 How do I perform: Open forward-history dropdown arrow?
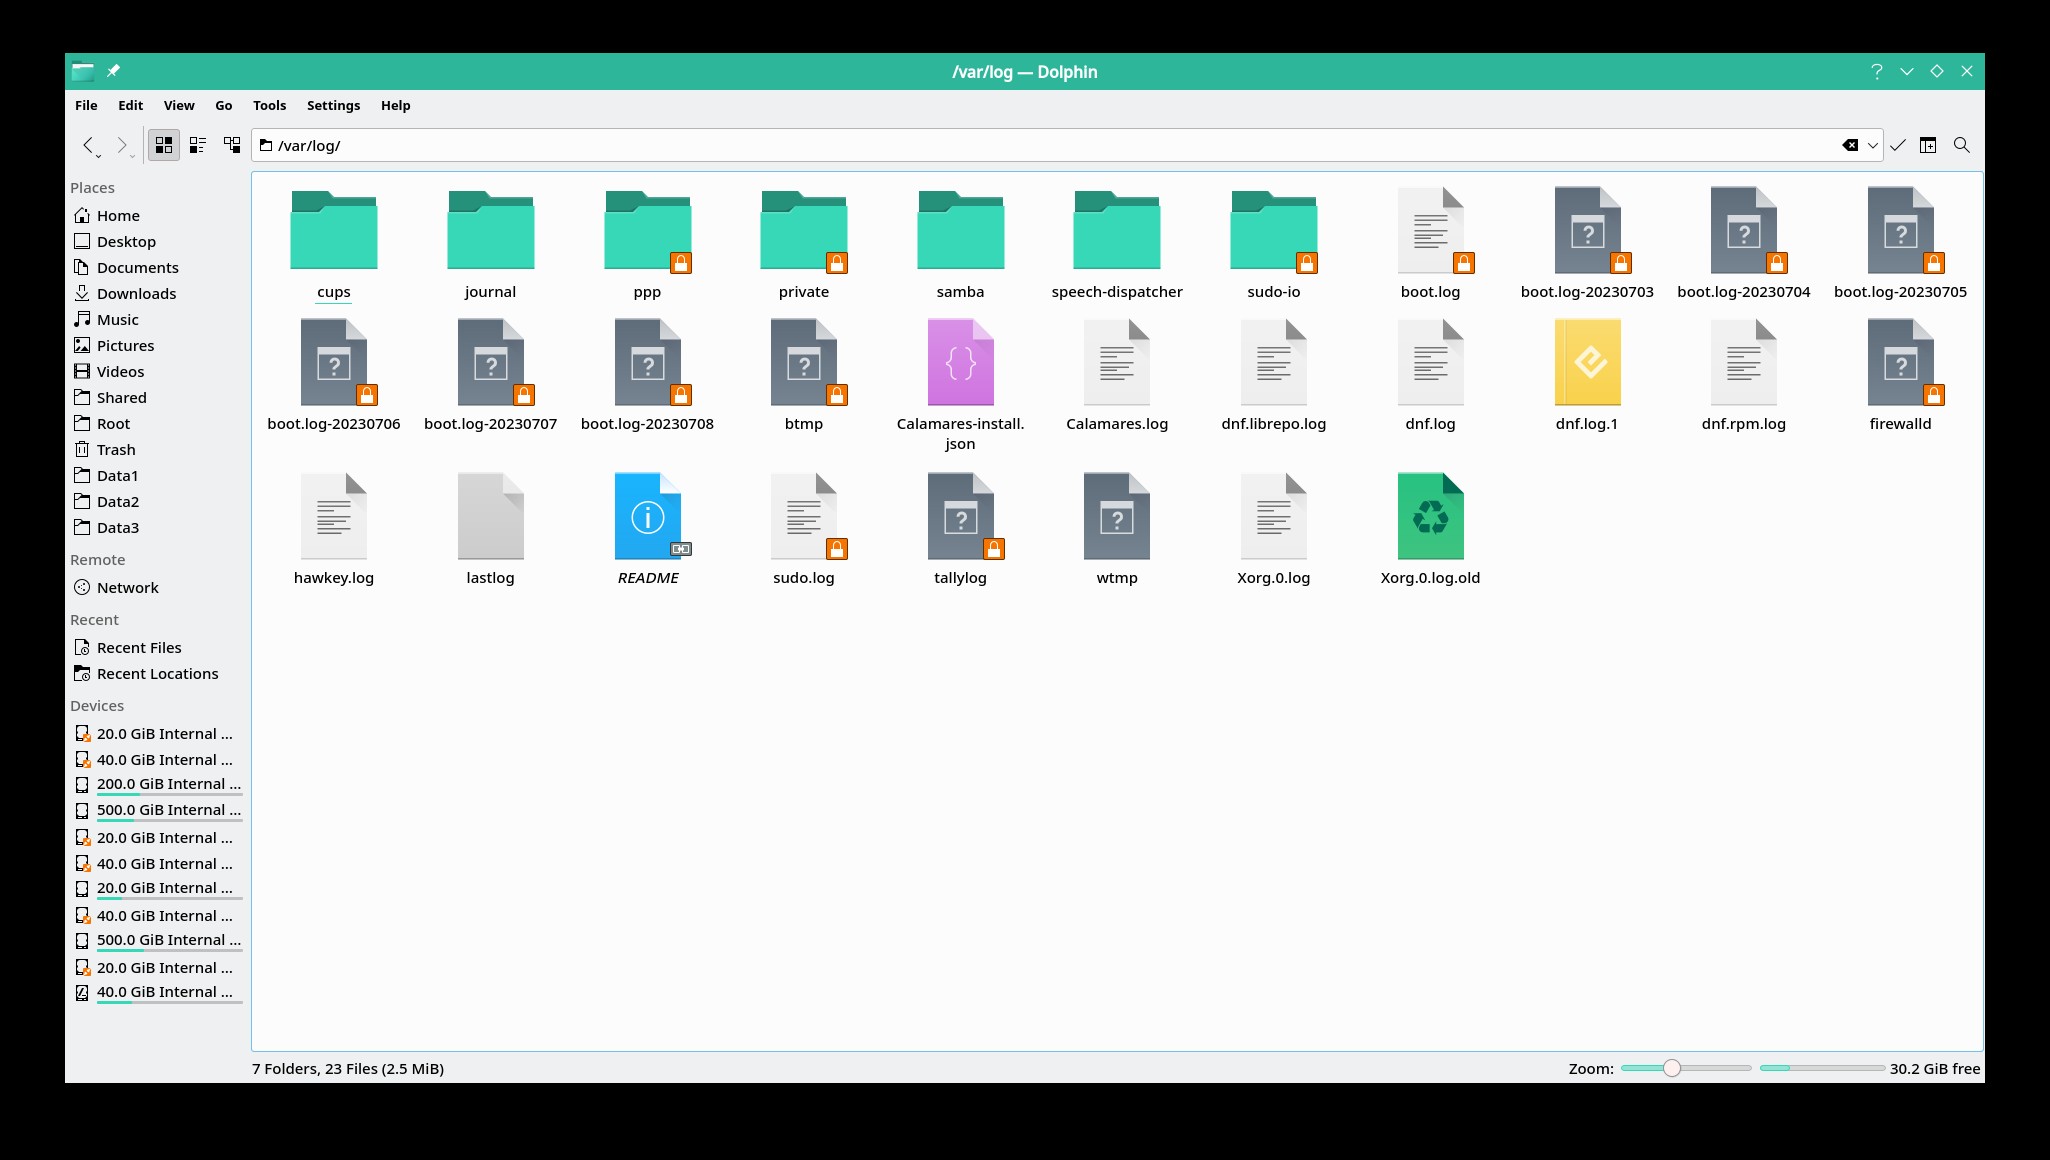[132, 155]
